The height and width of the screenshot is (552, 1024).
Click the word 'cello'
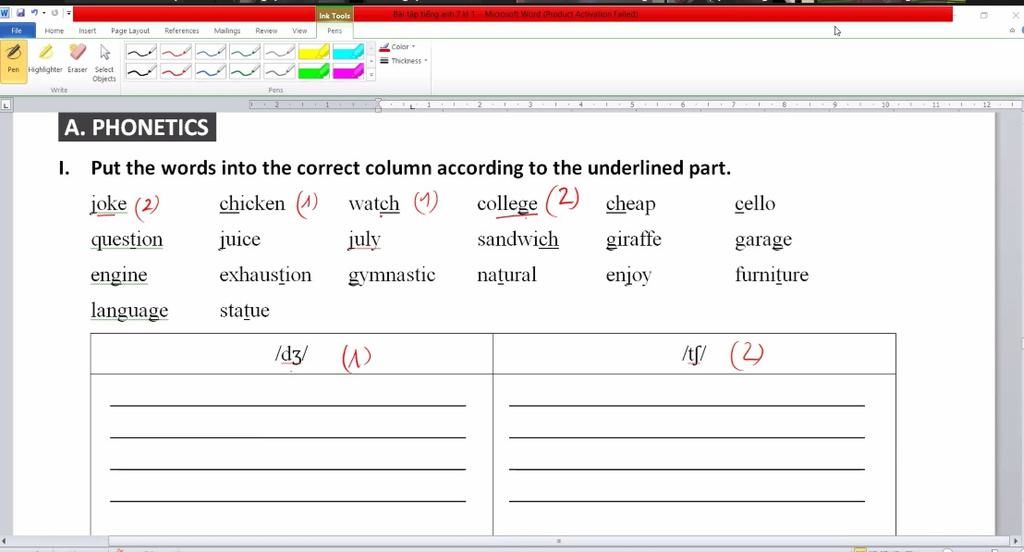pyautogui.click(x=755, y=204)
